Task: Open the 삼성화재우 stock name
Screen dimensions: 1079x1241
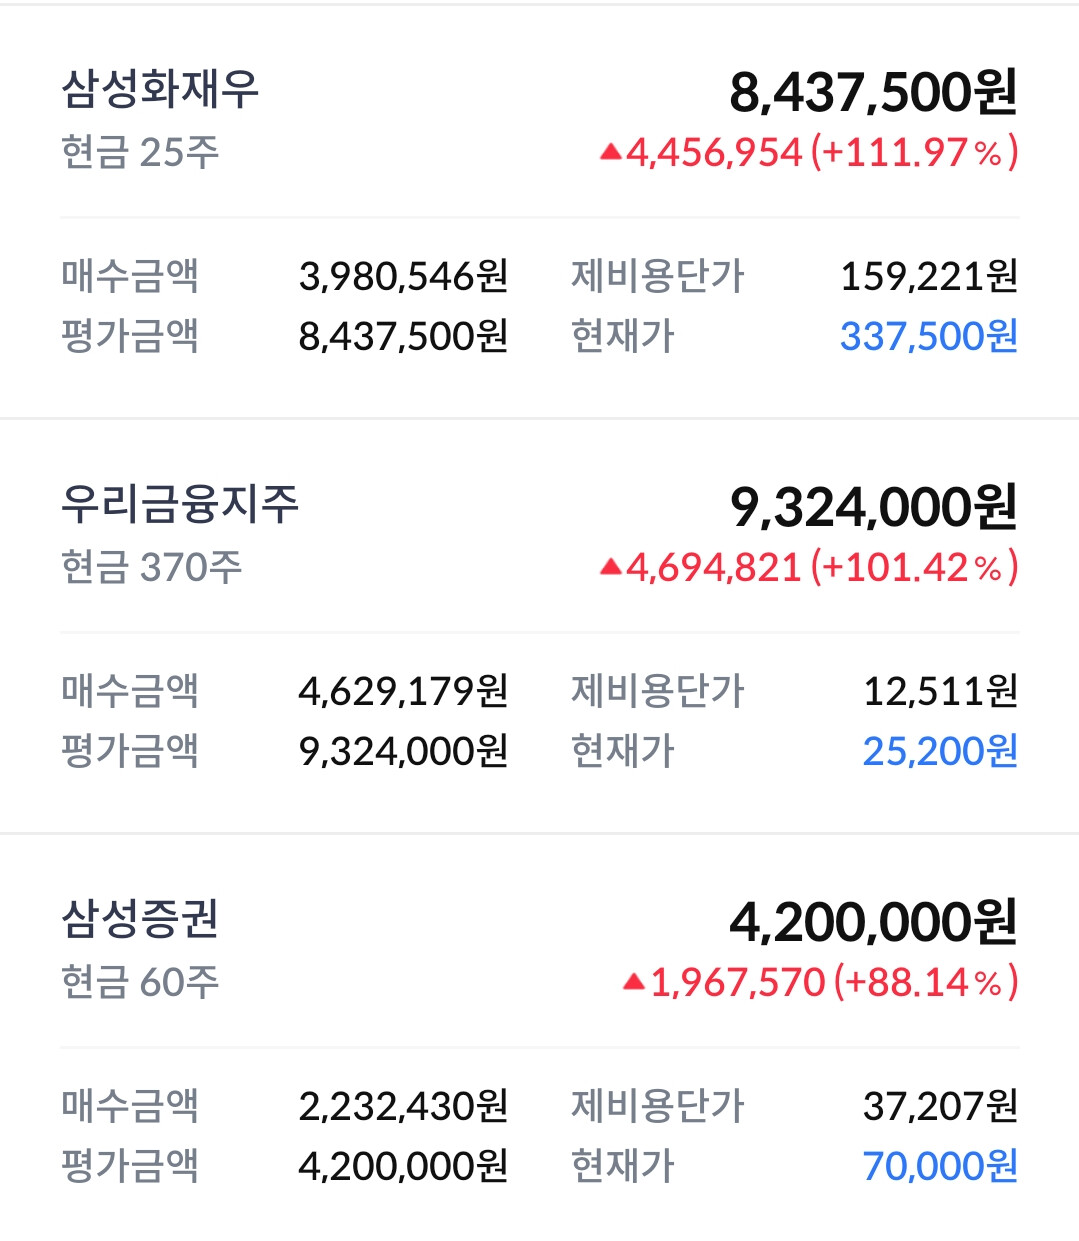Action: coord(160,89)
